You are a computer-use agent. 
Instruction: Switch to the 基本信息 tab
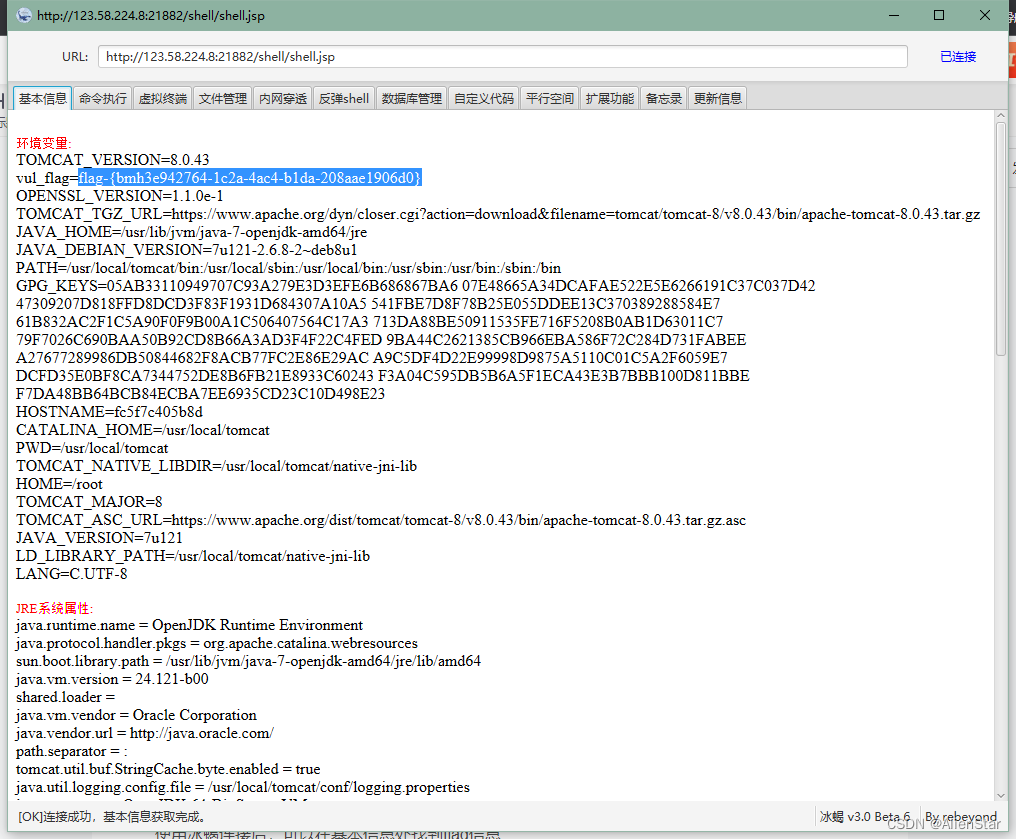pyautogui.click(x=43, y=98)
